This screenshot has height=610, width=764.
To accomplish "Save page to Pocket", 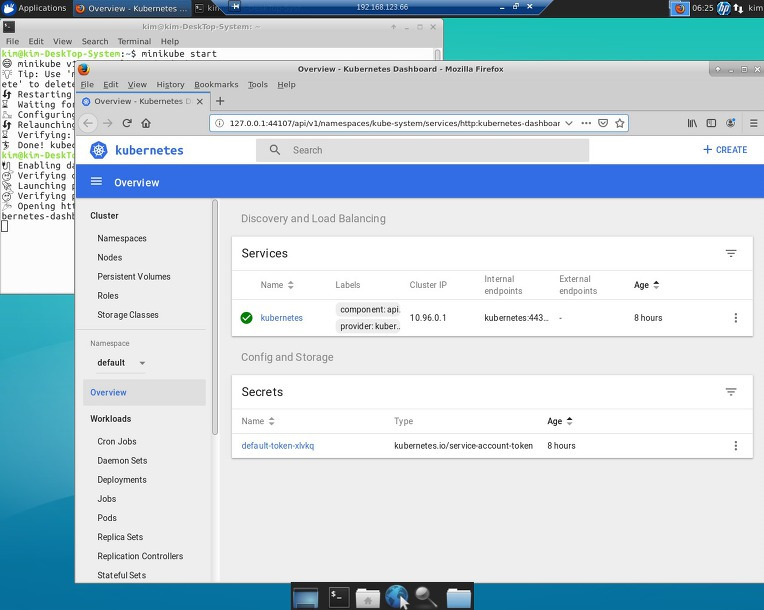I will coord(603,123).
